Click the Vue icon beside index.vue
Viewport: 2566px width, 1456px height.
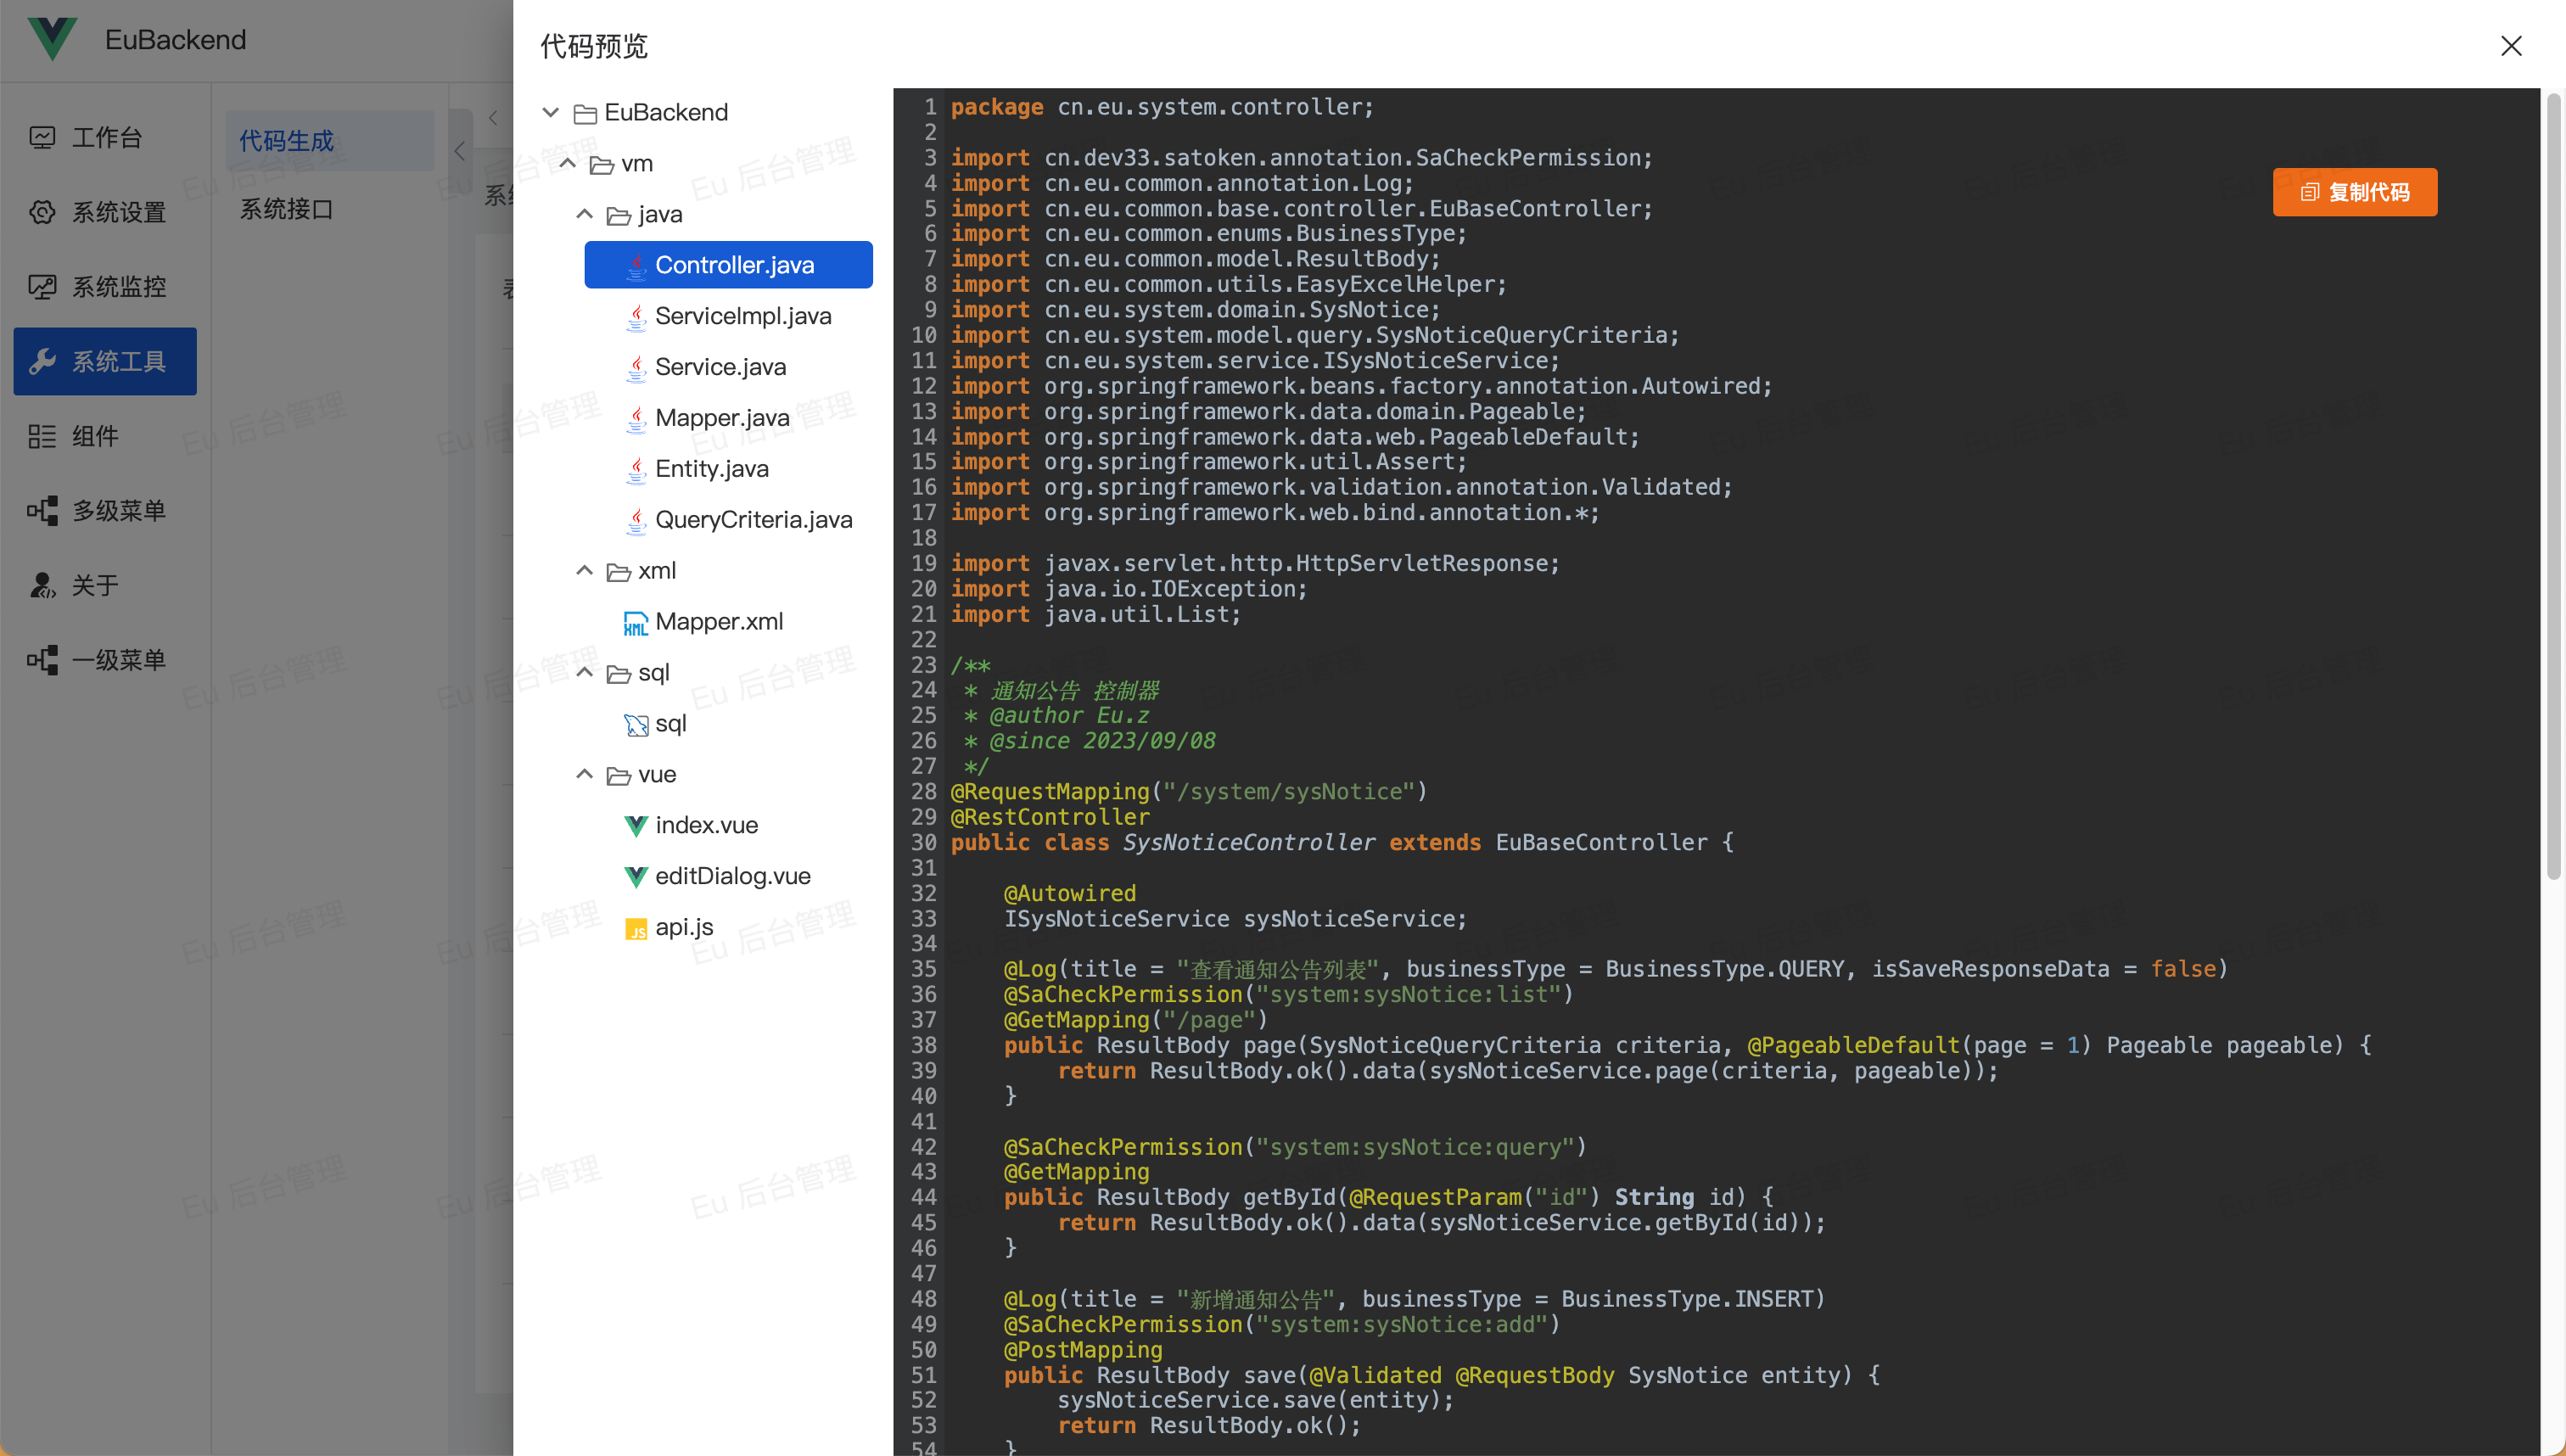coord(636,826)
